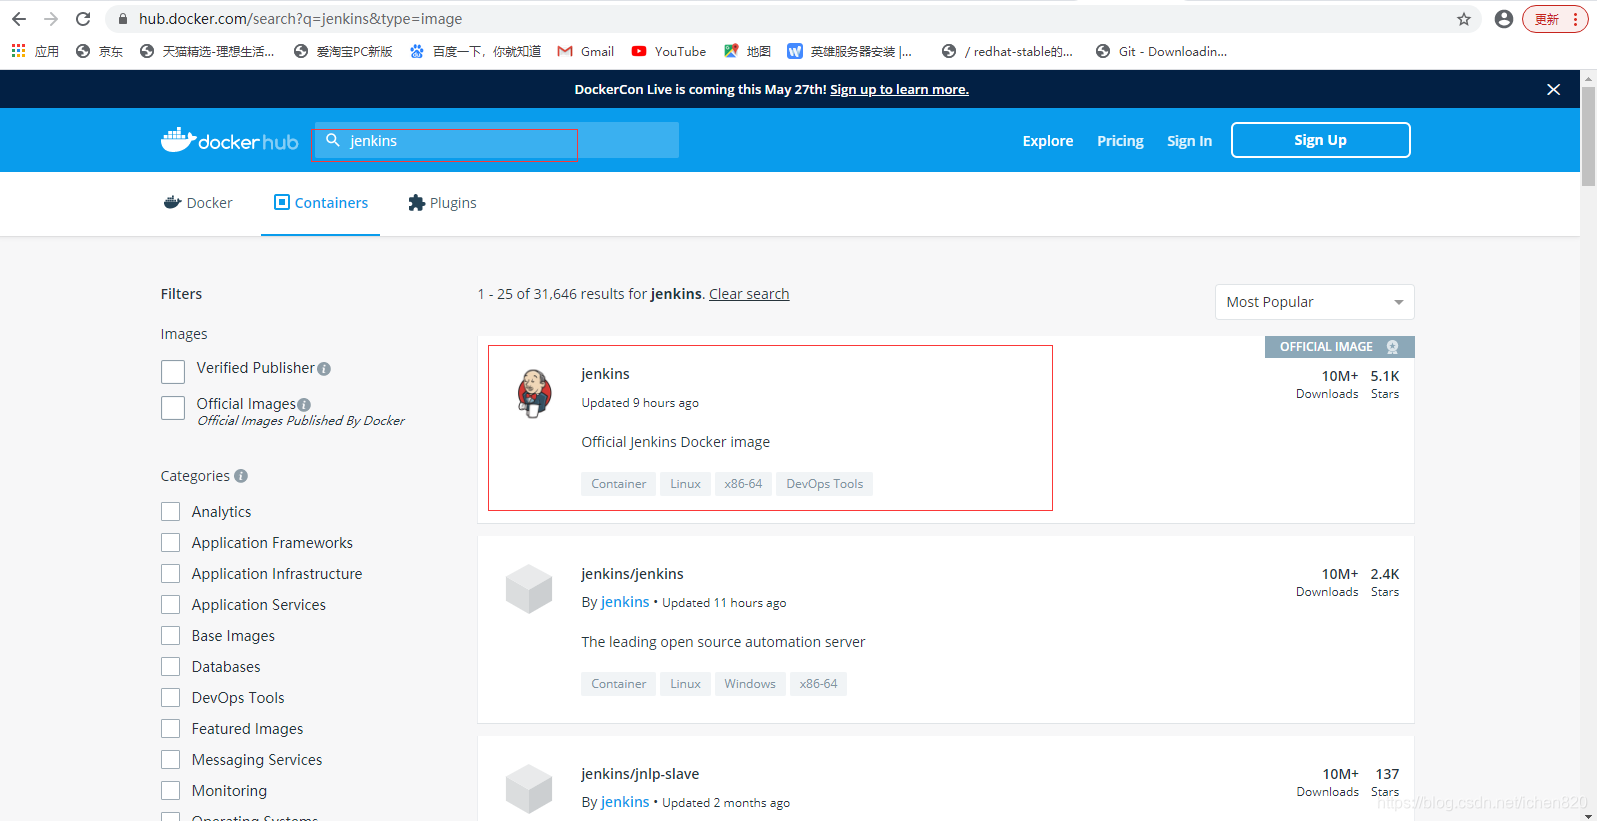Bookmark this page with the star icon

click(x=1464, y=19)
